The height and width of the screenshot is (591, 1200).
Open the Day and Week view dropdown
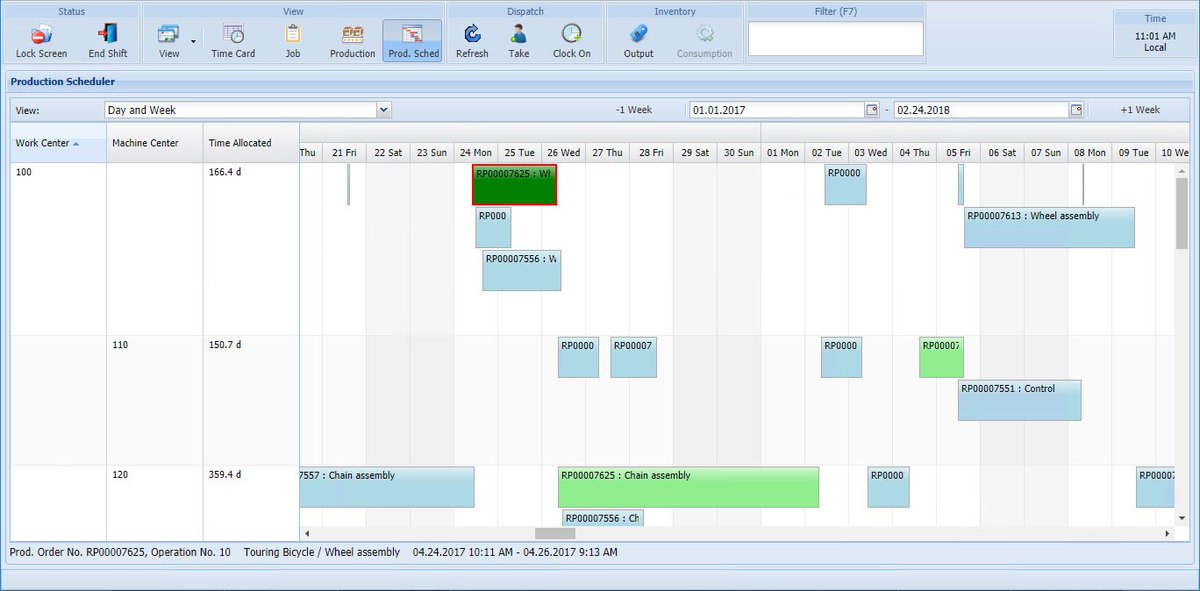(384, 110)
